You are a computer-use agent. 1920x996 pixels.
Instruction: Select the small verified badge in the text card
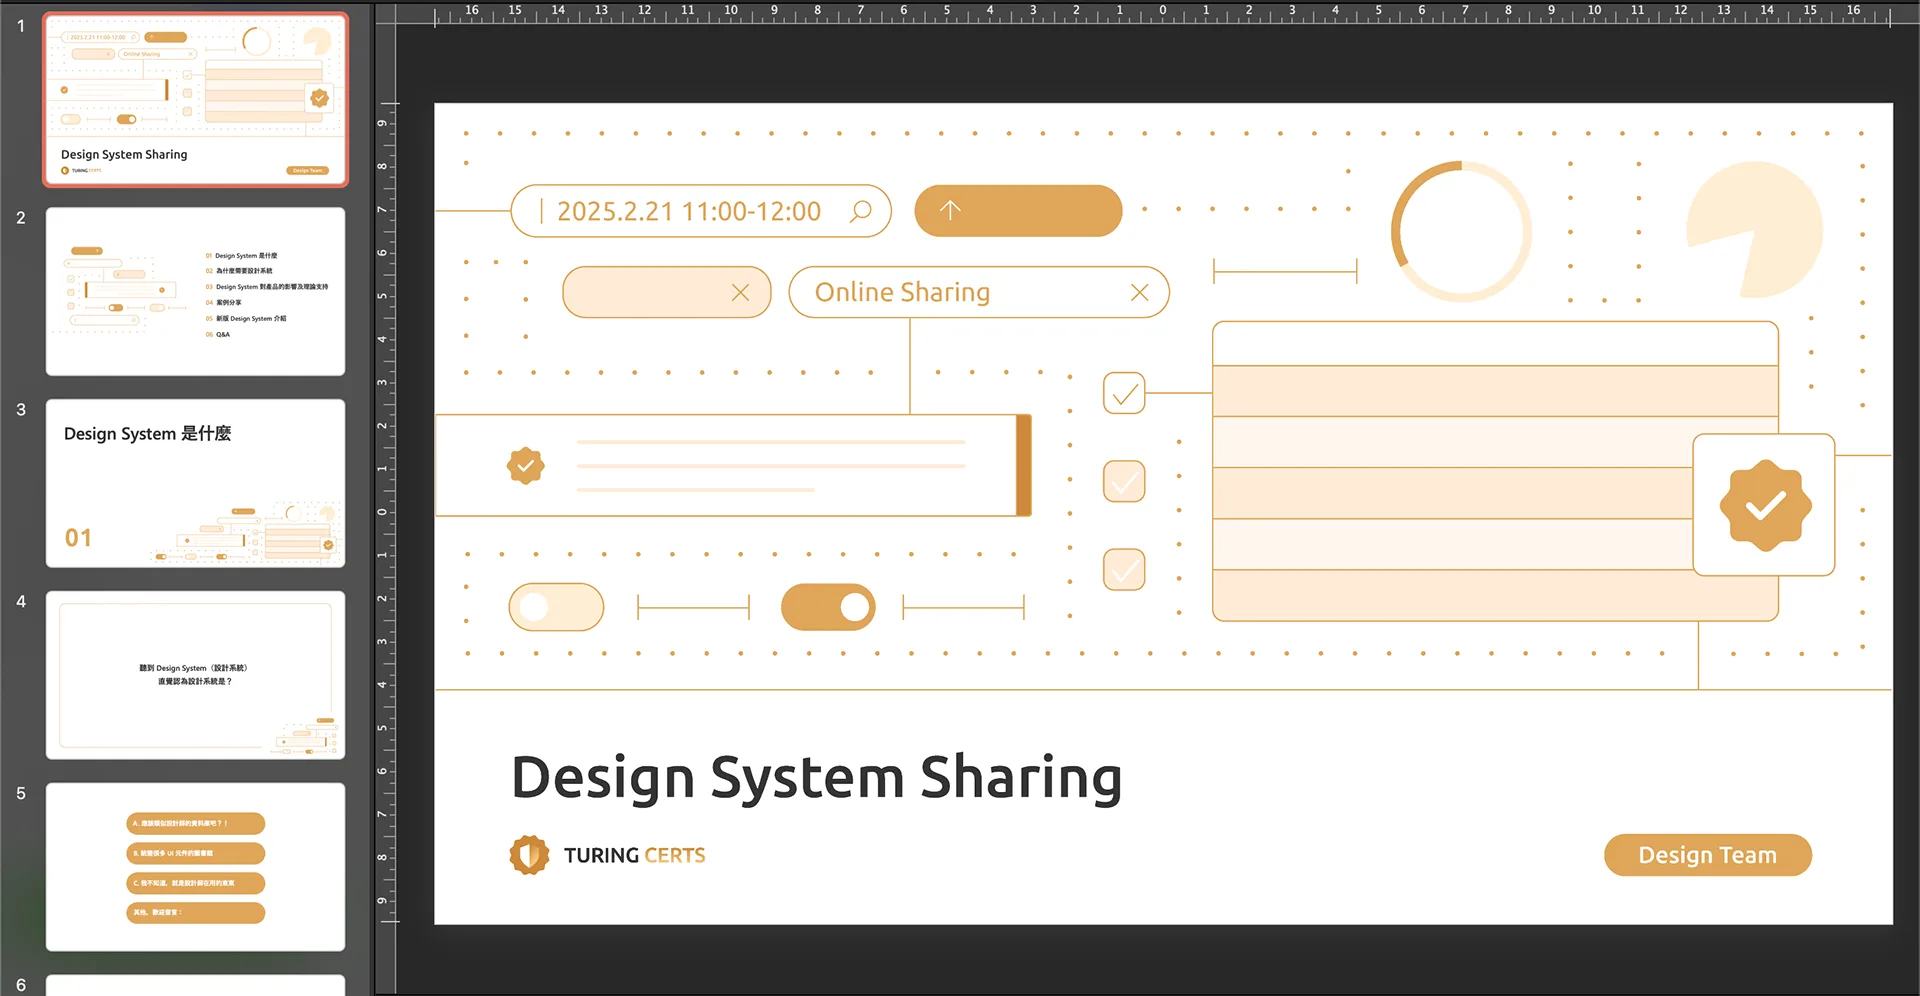click(525, 465)
